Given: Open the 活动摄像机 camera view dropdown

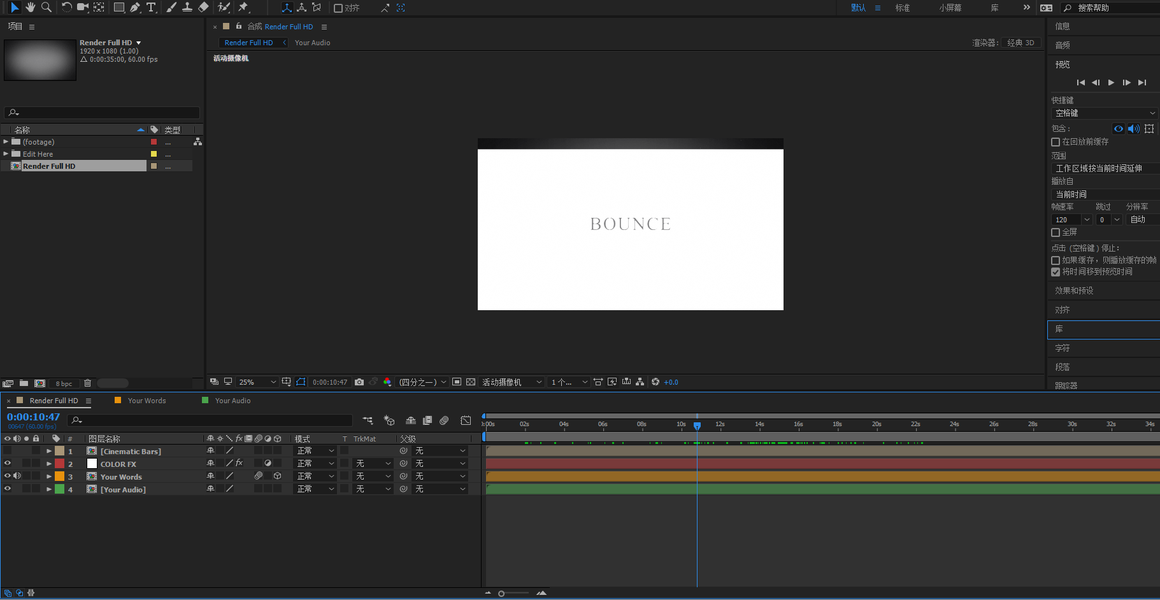Looking at the screenshot, I should [512, 382].
